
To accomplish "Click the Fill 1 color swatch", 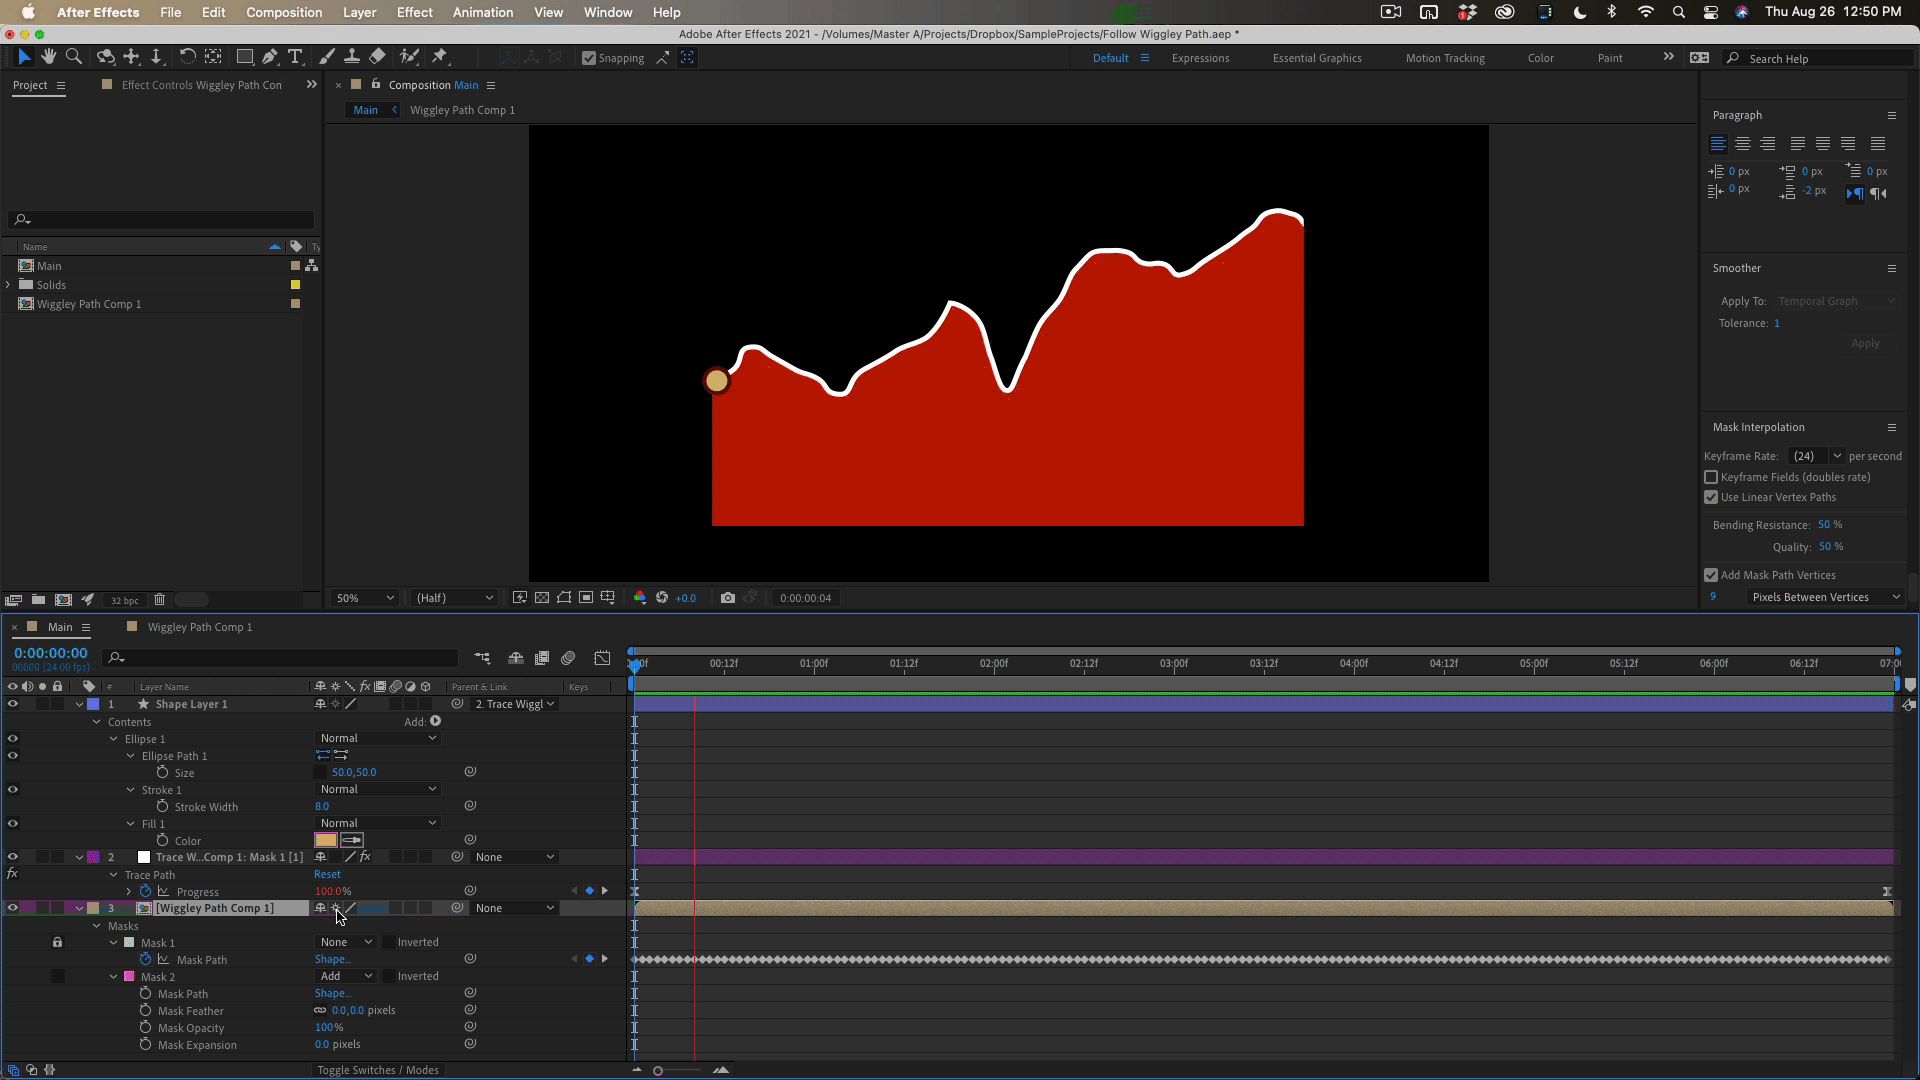I will tap(326, 840).
